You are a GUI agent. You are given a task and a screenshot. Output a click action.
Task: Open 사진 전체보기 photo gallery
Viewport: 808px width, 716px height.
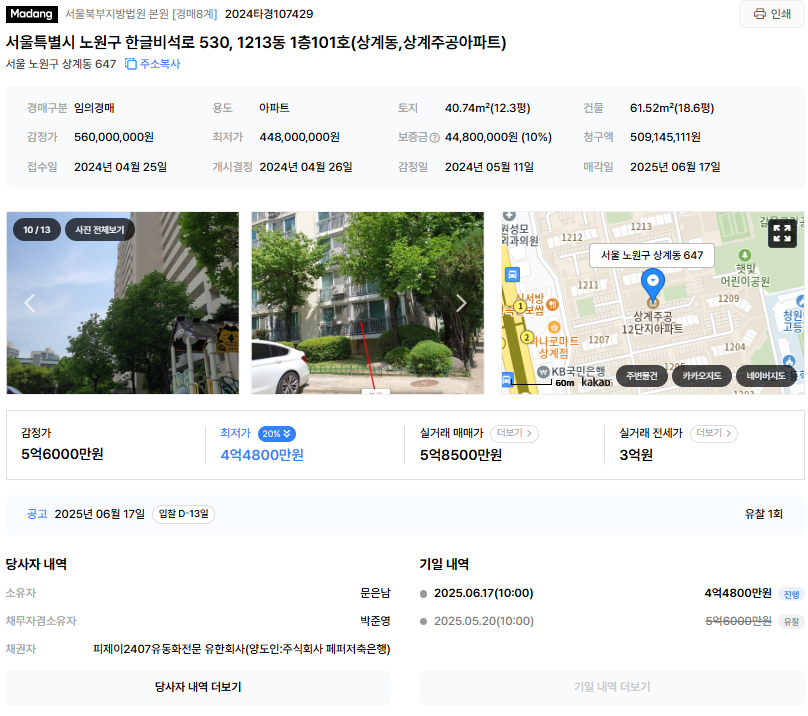[x=100, y=230]
